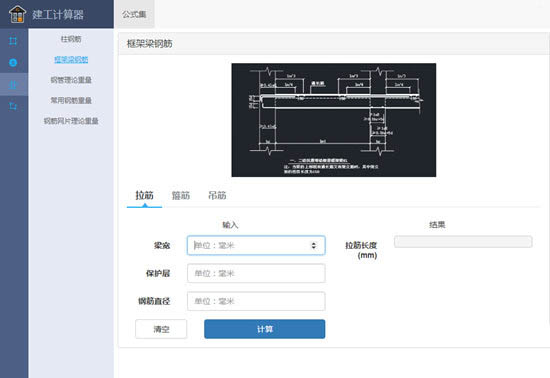Select the fourth sidebar crop-like icon
The height and width of the screenshot is (378, 550).
(13, 106)
